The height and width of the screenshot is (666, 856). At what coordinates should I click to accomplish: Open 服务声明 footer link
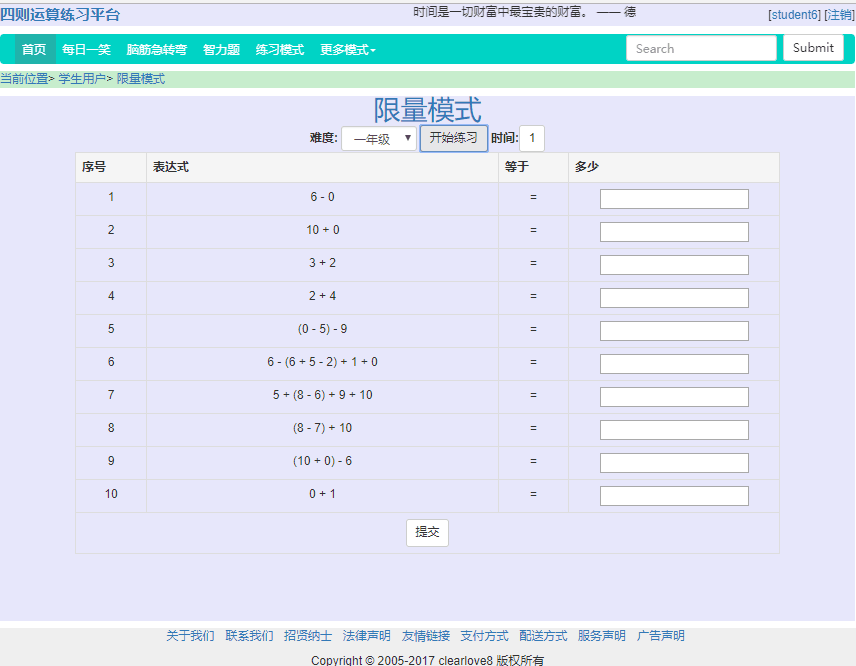[x=602, y=635]
